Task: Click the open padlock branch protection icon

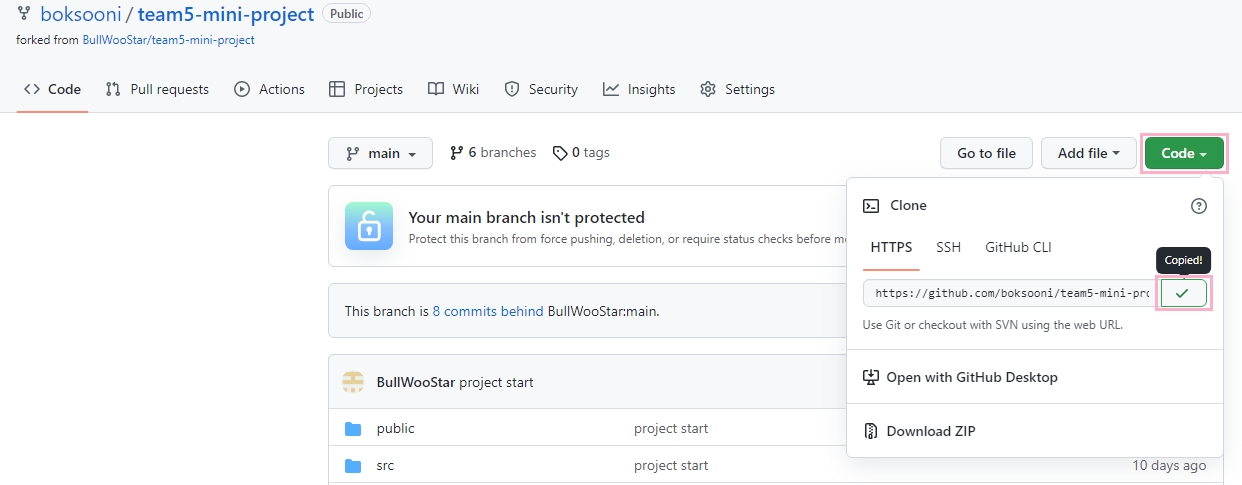Action: (x=369, y=226)
